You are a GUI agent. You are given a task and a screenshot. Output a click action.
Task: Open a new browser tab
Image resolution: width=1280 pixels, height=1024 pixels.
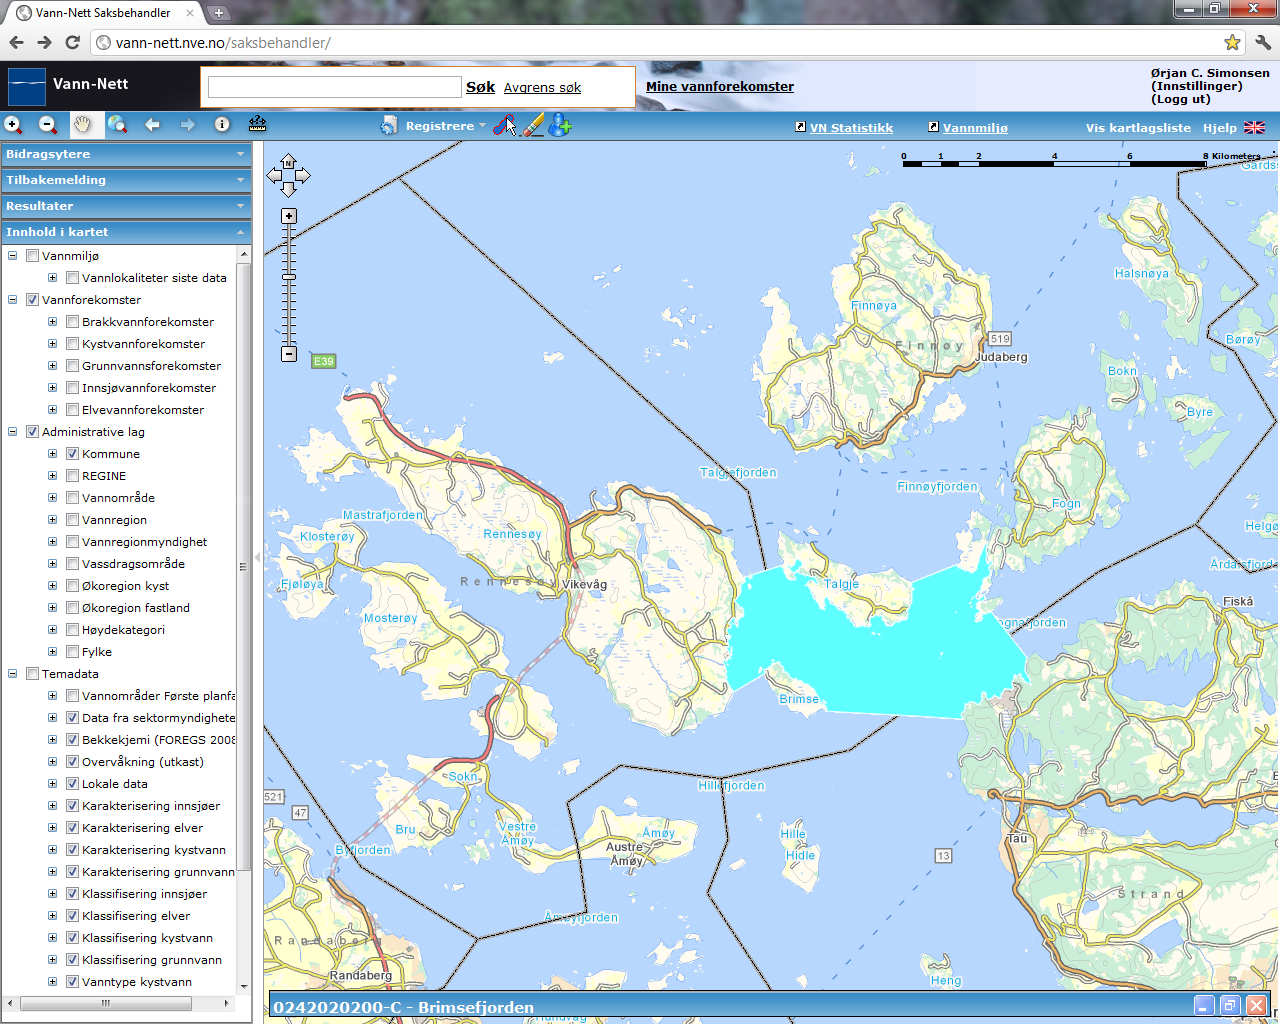pos(219,13)
